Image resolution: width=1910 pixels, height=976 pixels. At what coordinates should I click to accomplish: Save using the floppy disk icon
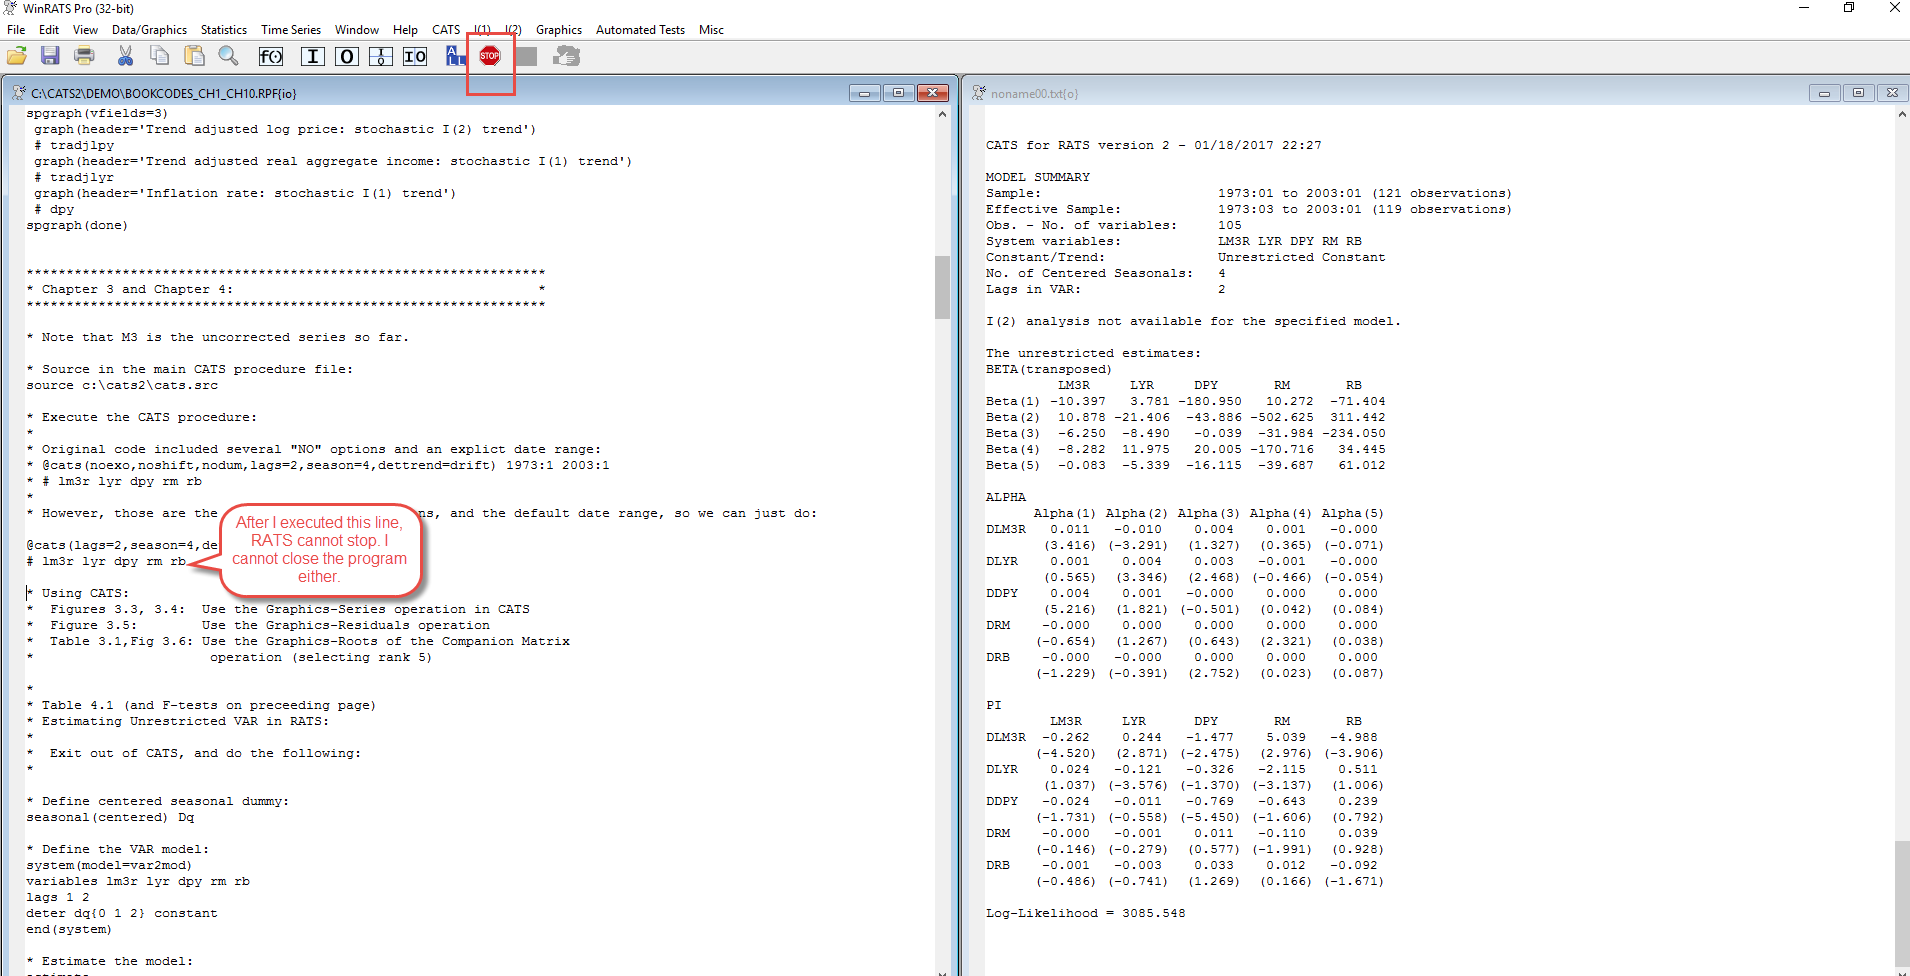pyautogui.click(x=50, y=56)
